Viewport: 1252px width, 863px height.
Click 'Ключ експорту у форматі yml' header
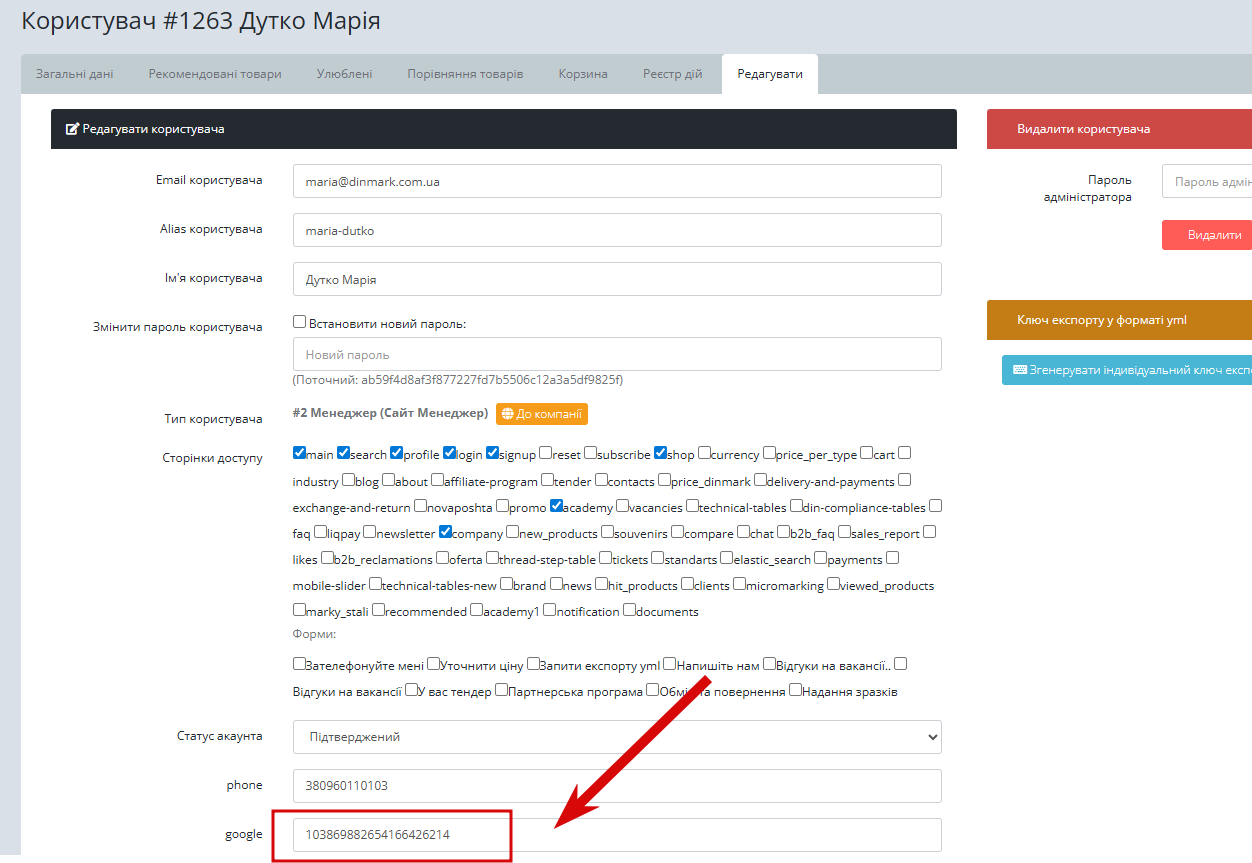pyautogui.click(x=1119, y=320)
